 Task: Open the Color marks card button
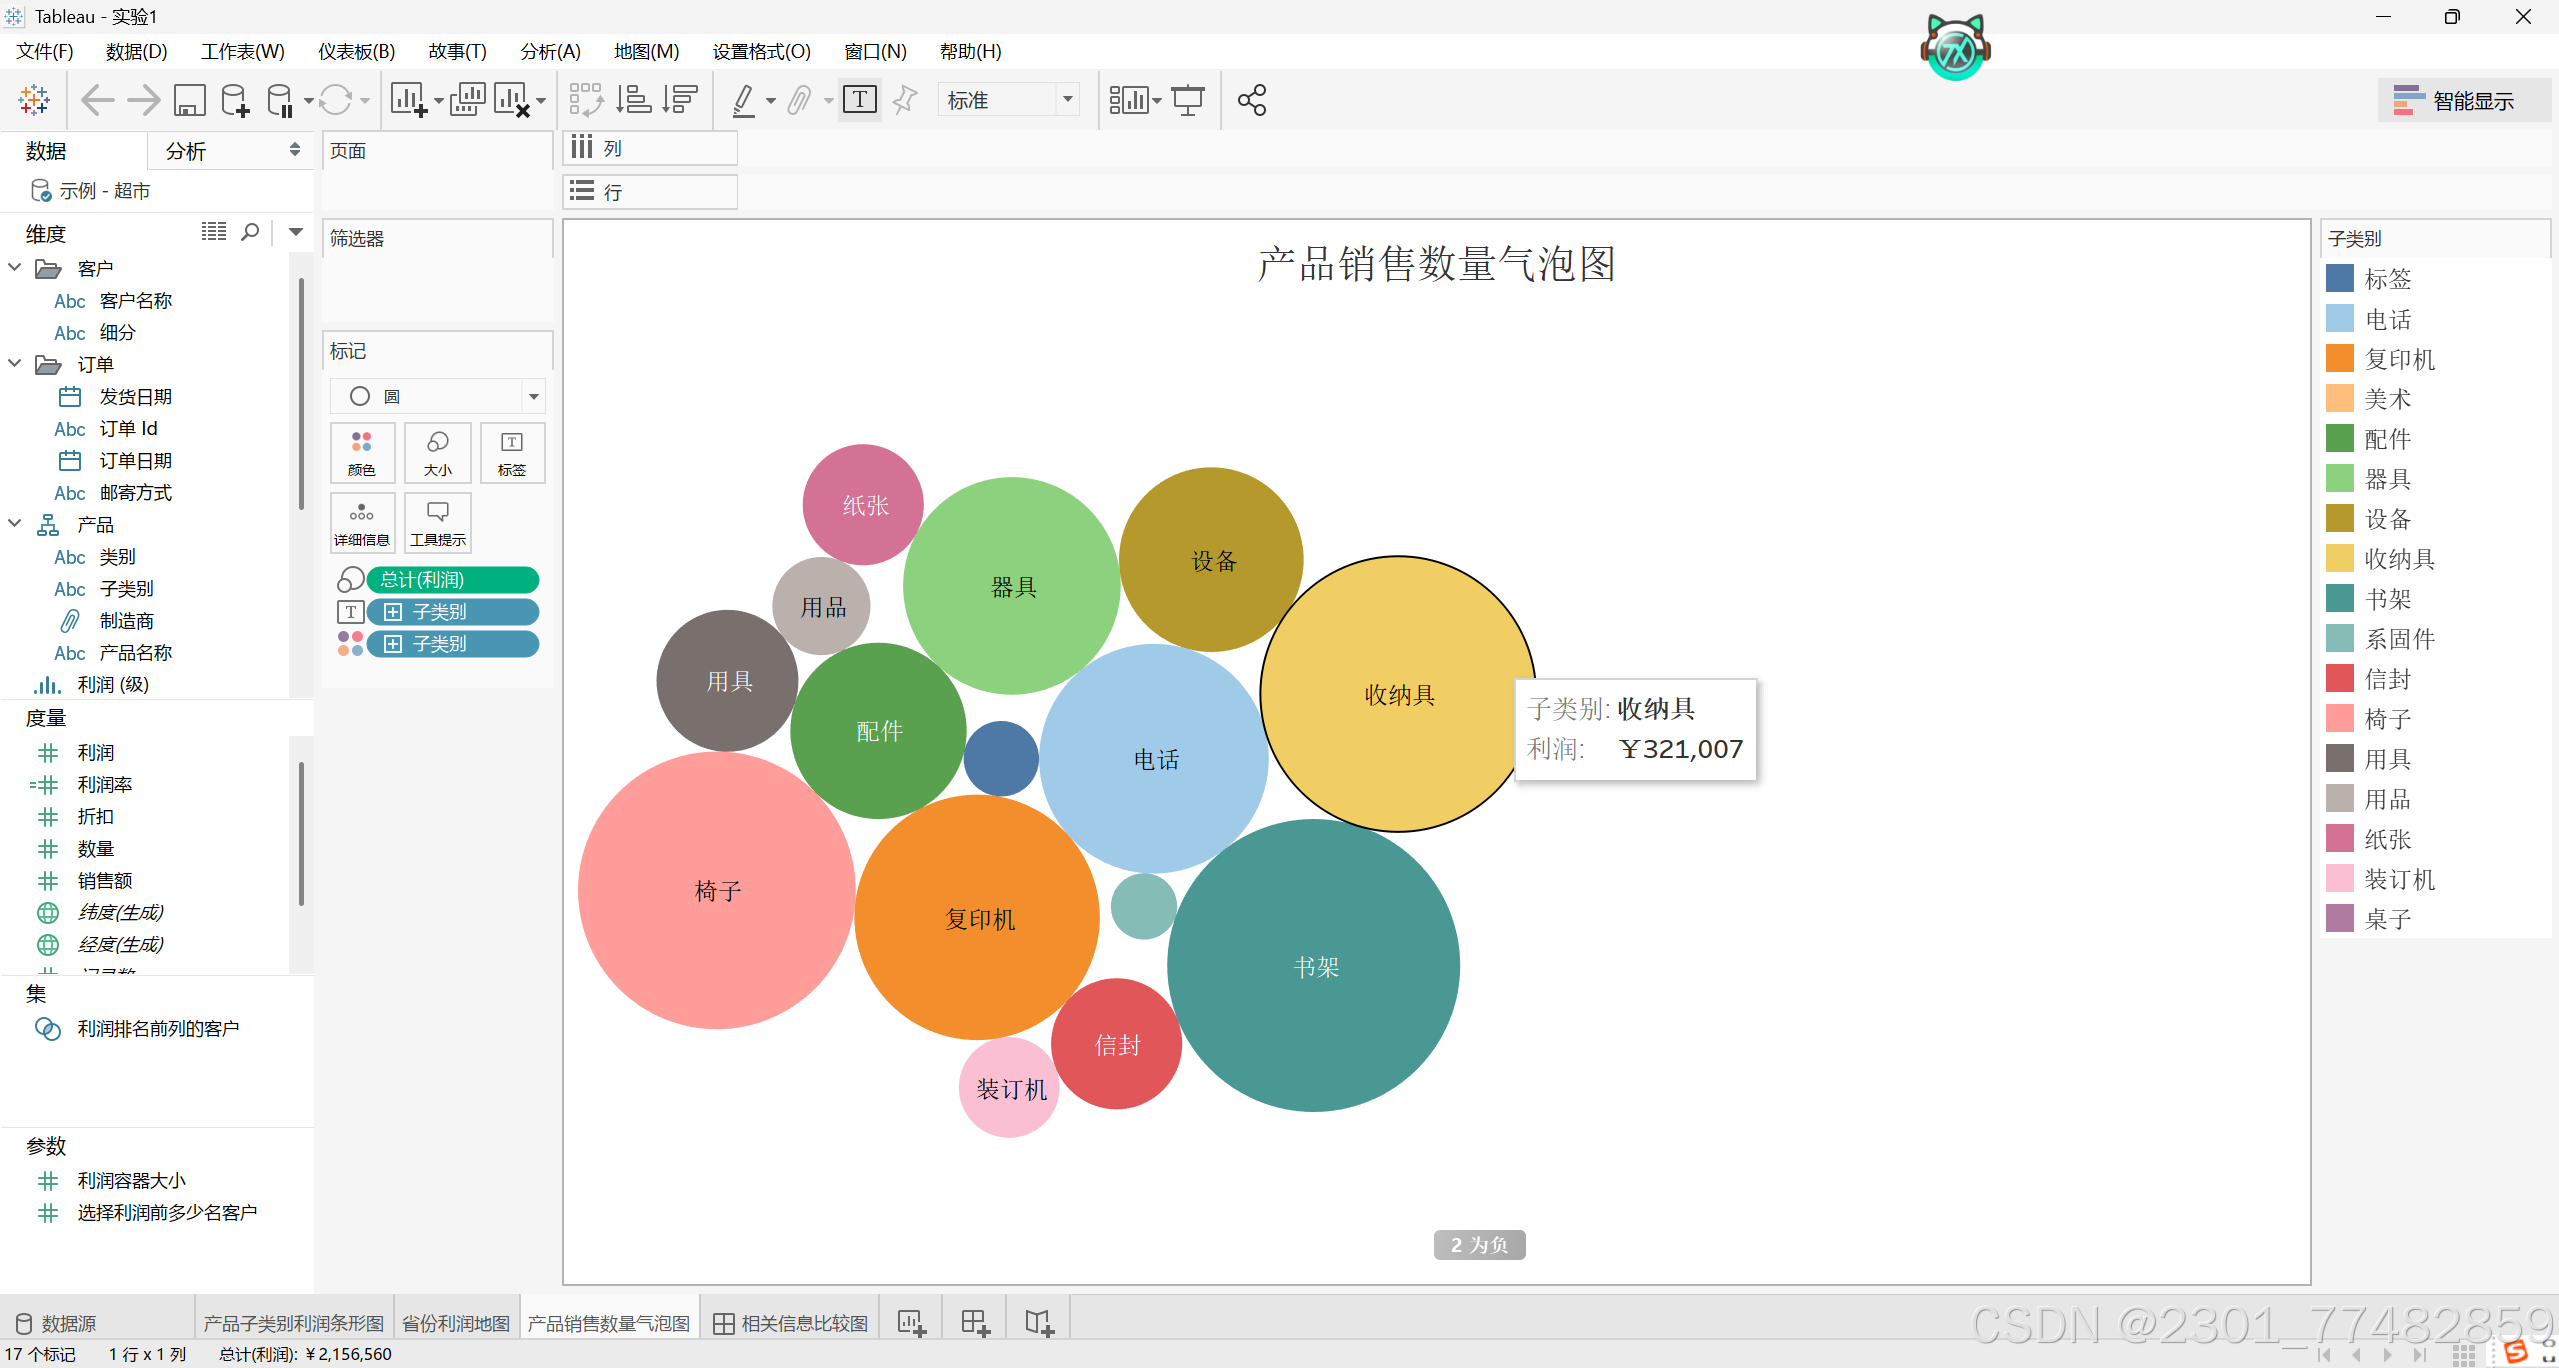(362, 453)
